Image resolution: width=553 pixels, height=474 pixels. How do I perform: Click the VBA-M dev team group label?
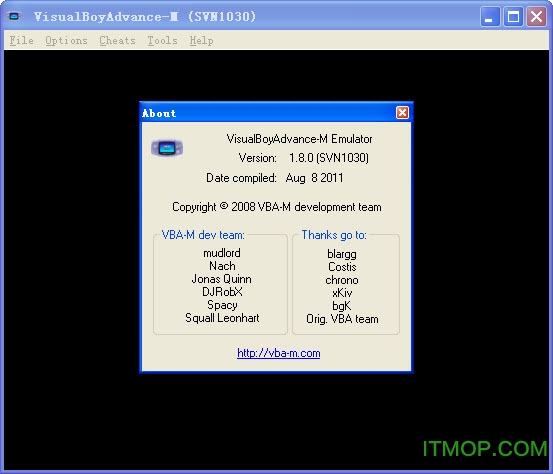tap(203, 235)
